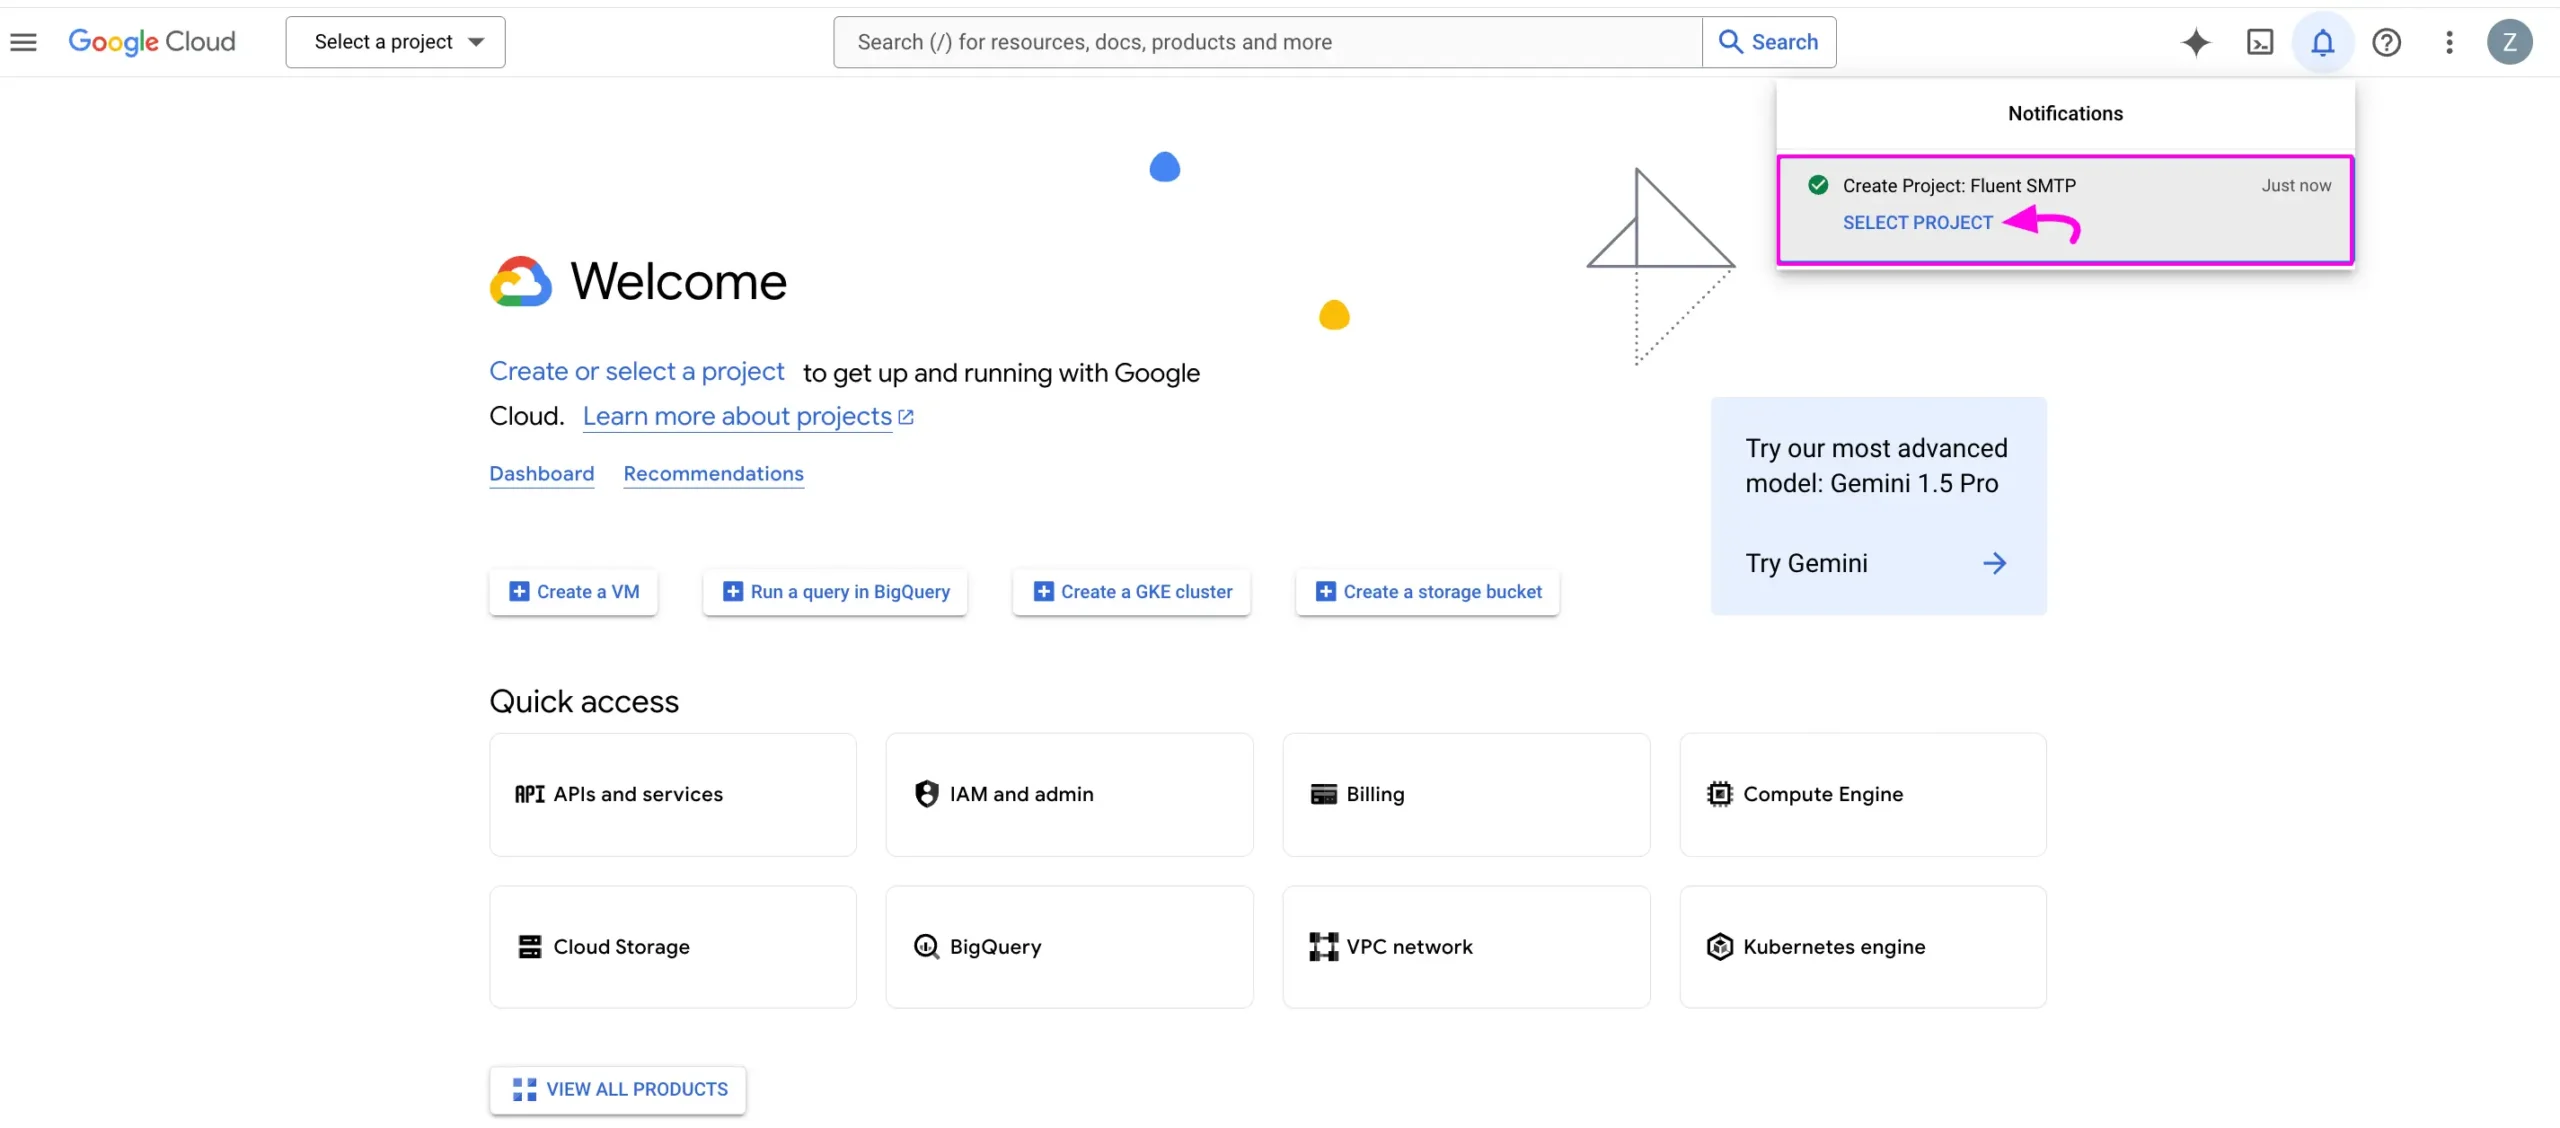The height and width of the screenshot is (1128, 2560).
Task: Click the Cloud Storage icon
Action: [x=529, y=947]
